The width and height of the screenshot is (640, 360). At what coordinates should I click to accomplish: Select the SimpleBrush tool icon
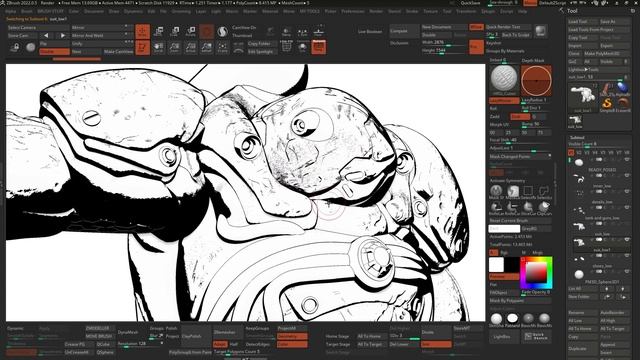(607, 104)
